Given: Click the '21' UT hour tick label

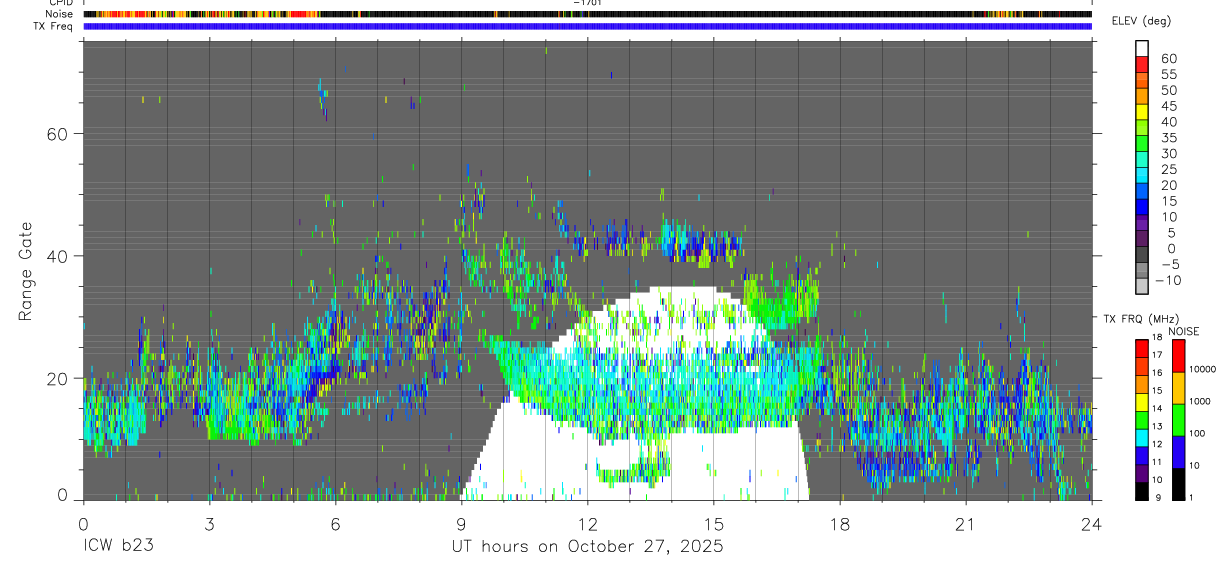Looking at the screenshot, I should point(965,525).
